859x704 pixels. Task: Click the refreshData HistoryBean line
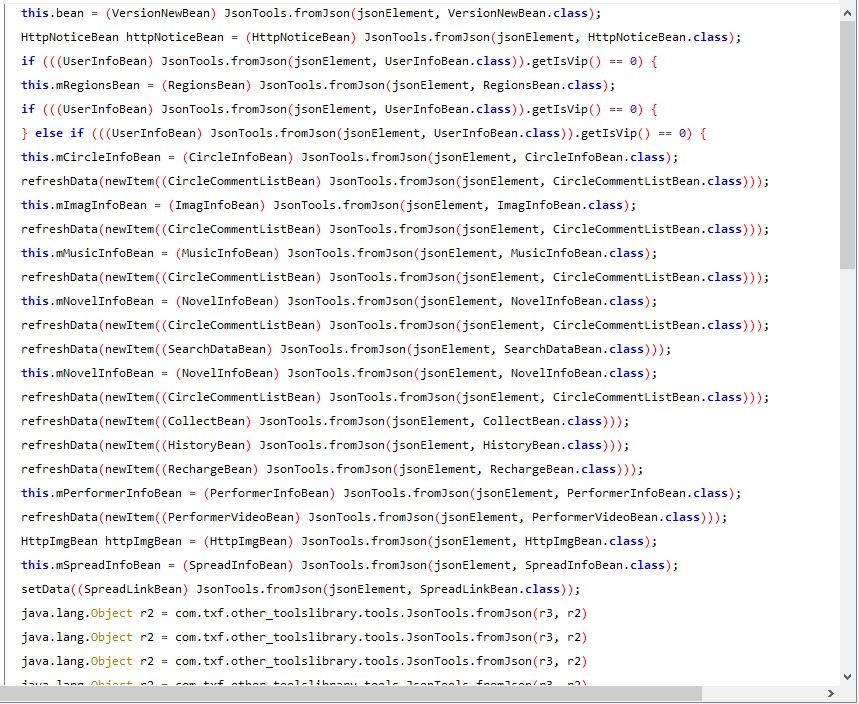(x=325, y=445)
